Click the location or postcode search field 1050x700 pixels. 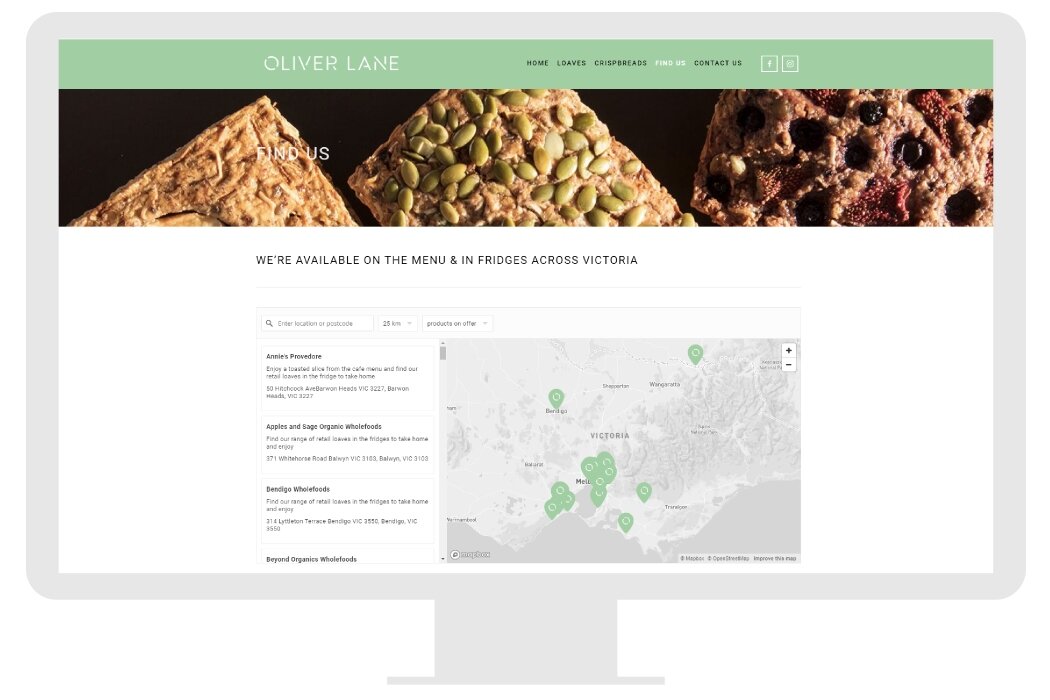coord(317,324)
